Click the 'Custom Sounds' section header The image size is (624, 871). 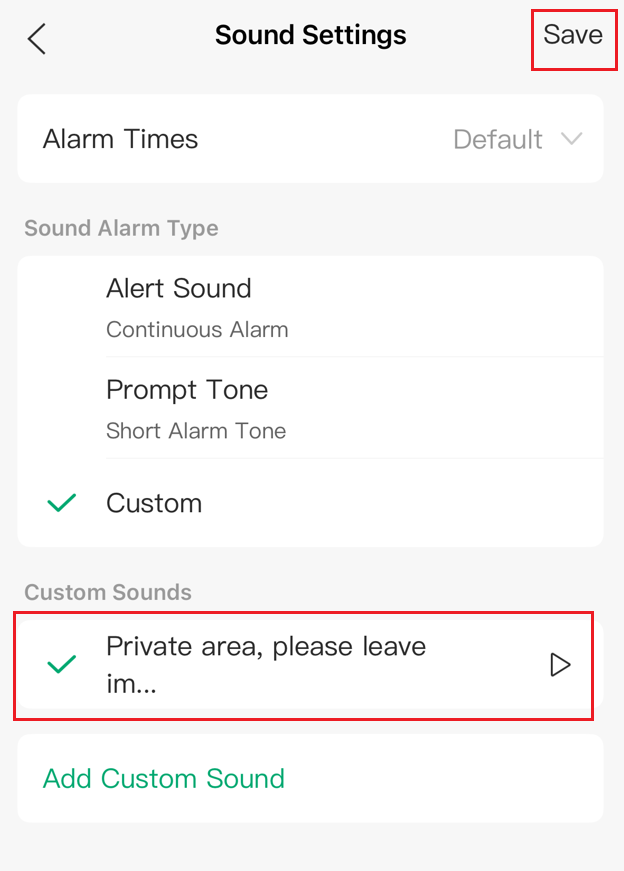108,592
